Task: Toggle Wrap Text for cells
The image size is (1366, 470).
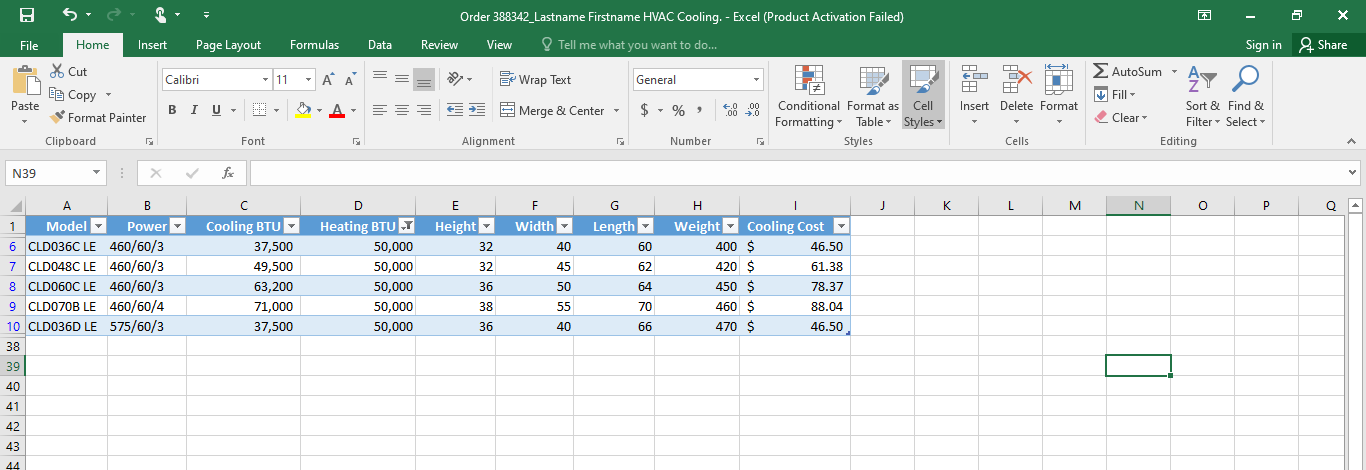Action: tap(535, 80)
